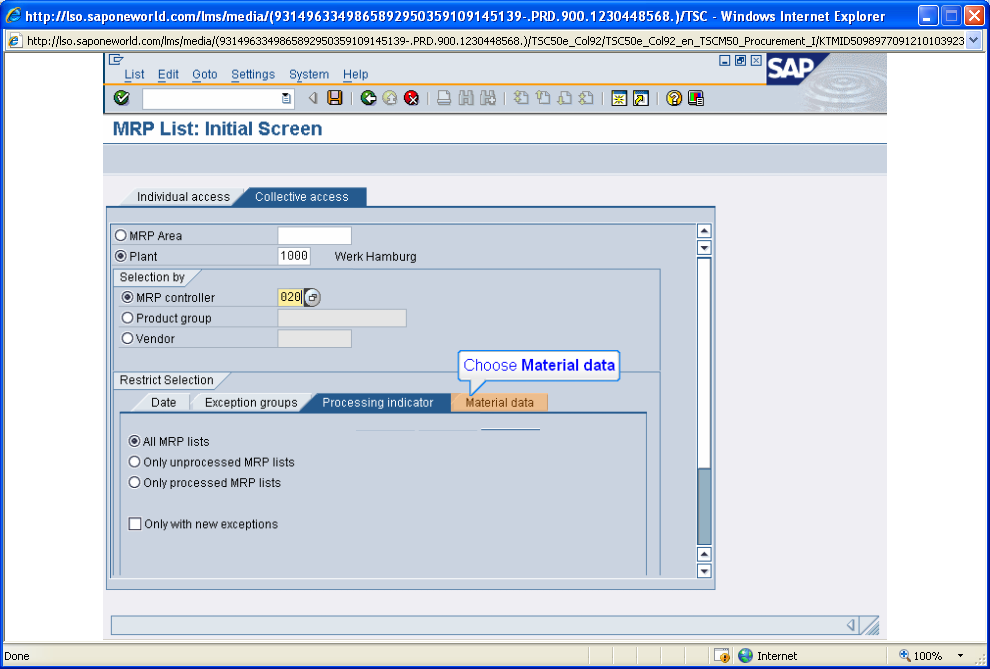The width and height of the screenshot is (990, 669).
Task: Click the Plant field containing 1000
Action: (294, 256)
